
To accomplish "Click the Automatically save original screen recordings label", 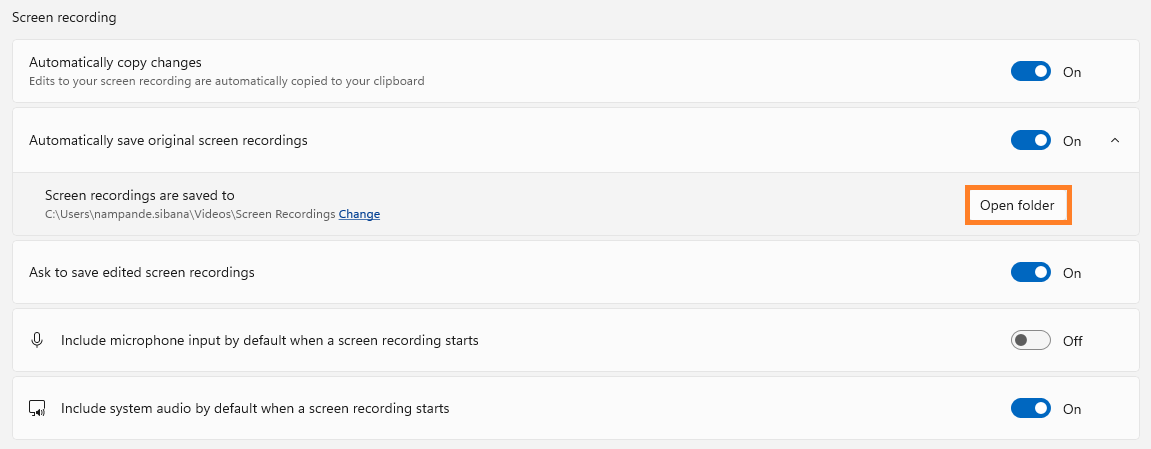I will pos(168,141).
